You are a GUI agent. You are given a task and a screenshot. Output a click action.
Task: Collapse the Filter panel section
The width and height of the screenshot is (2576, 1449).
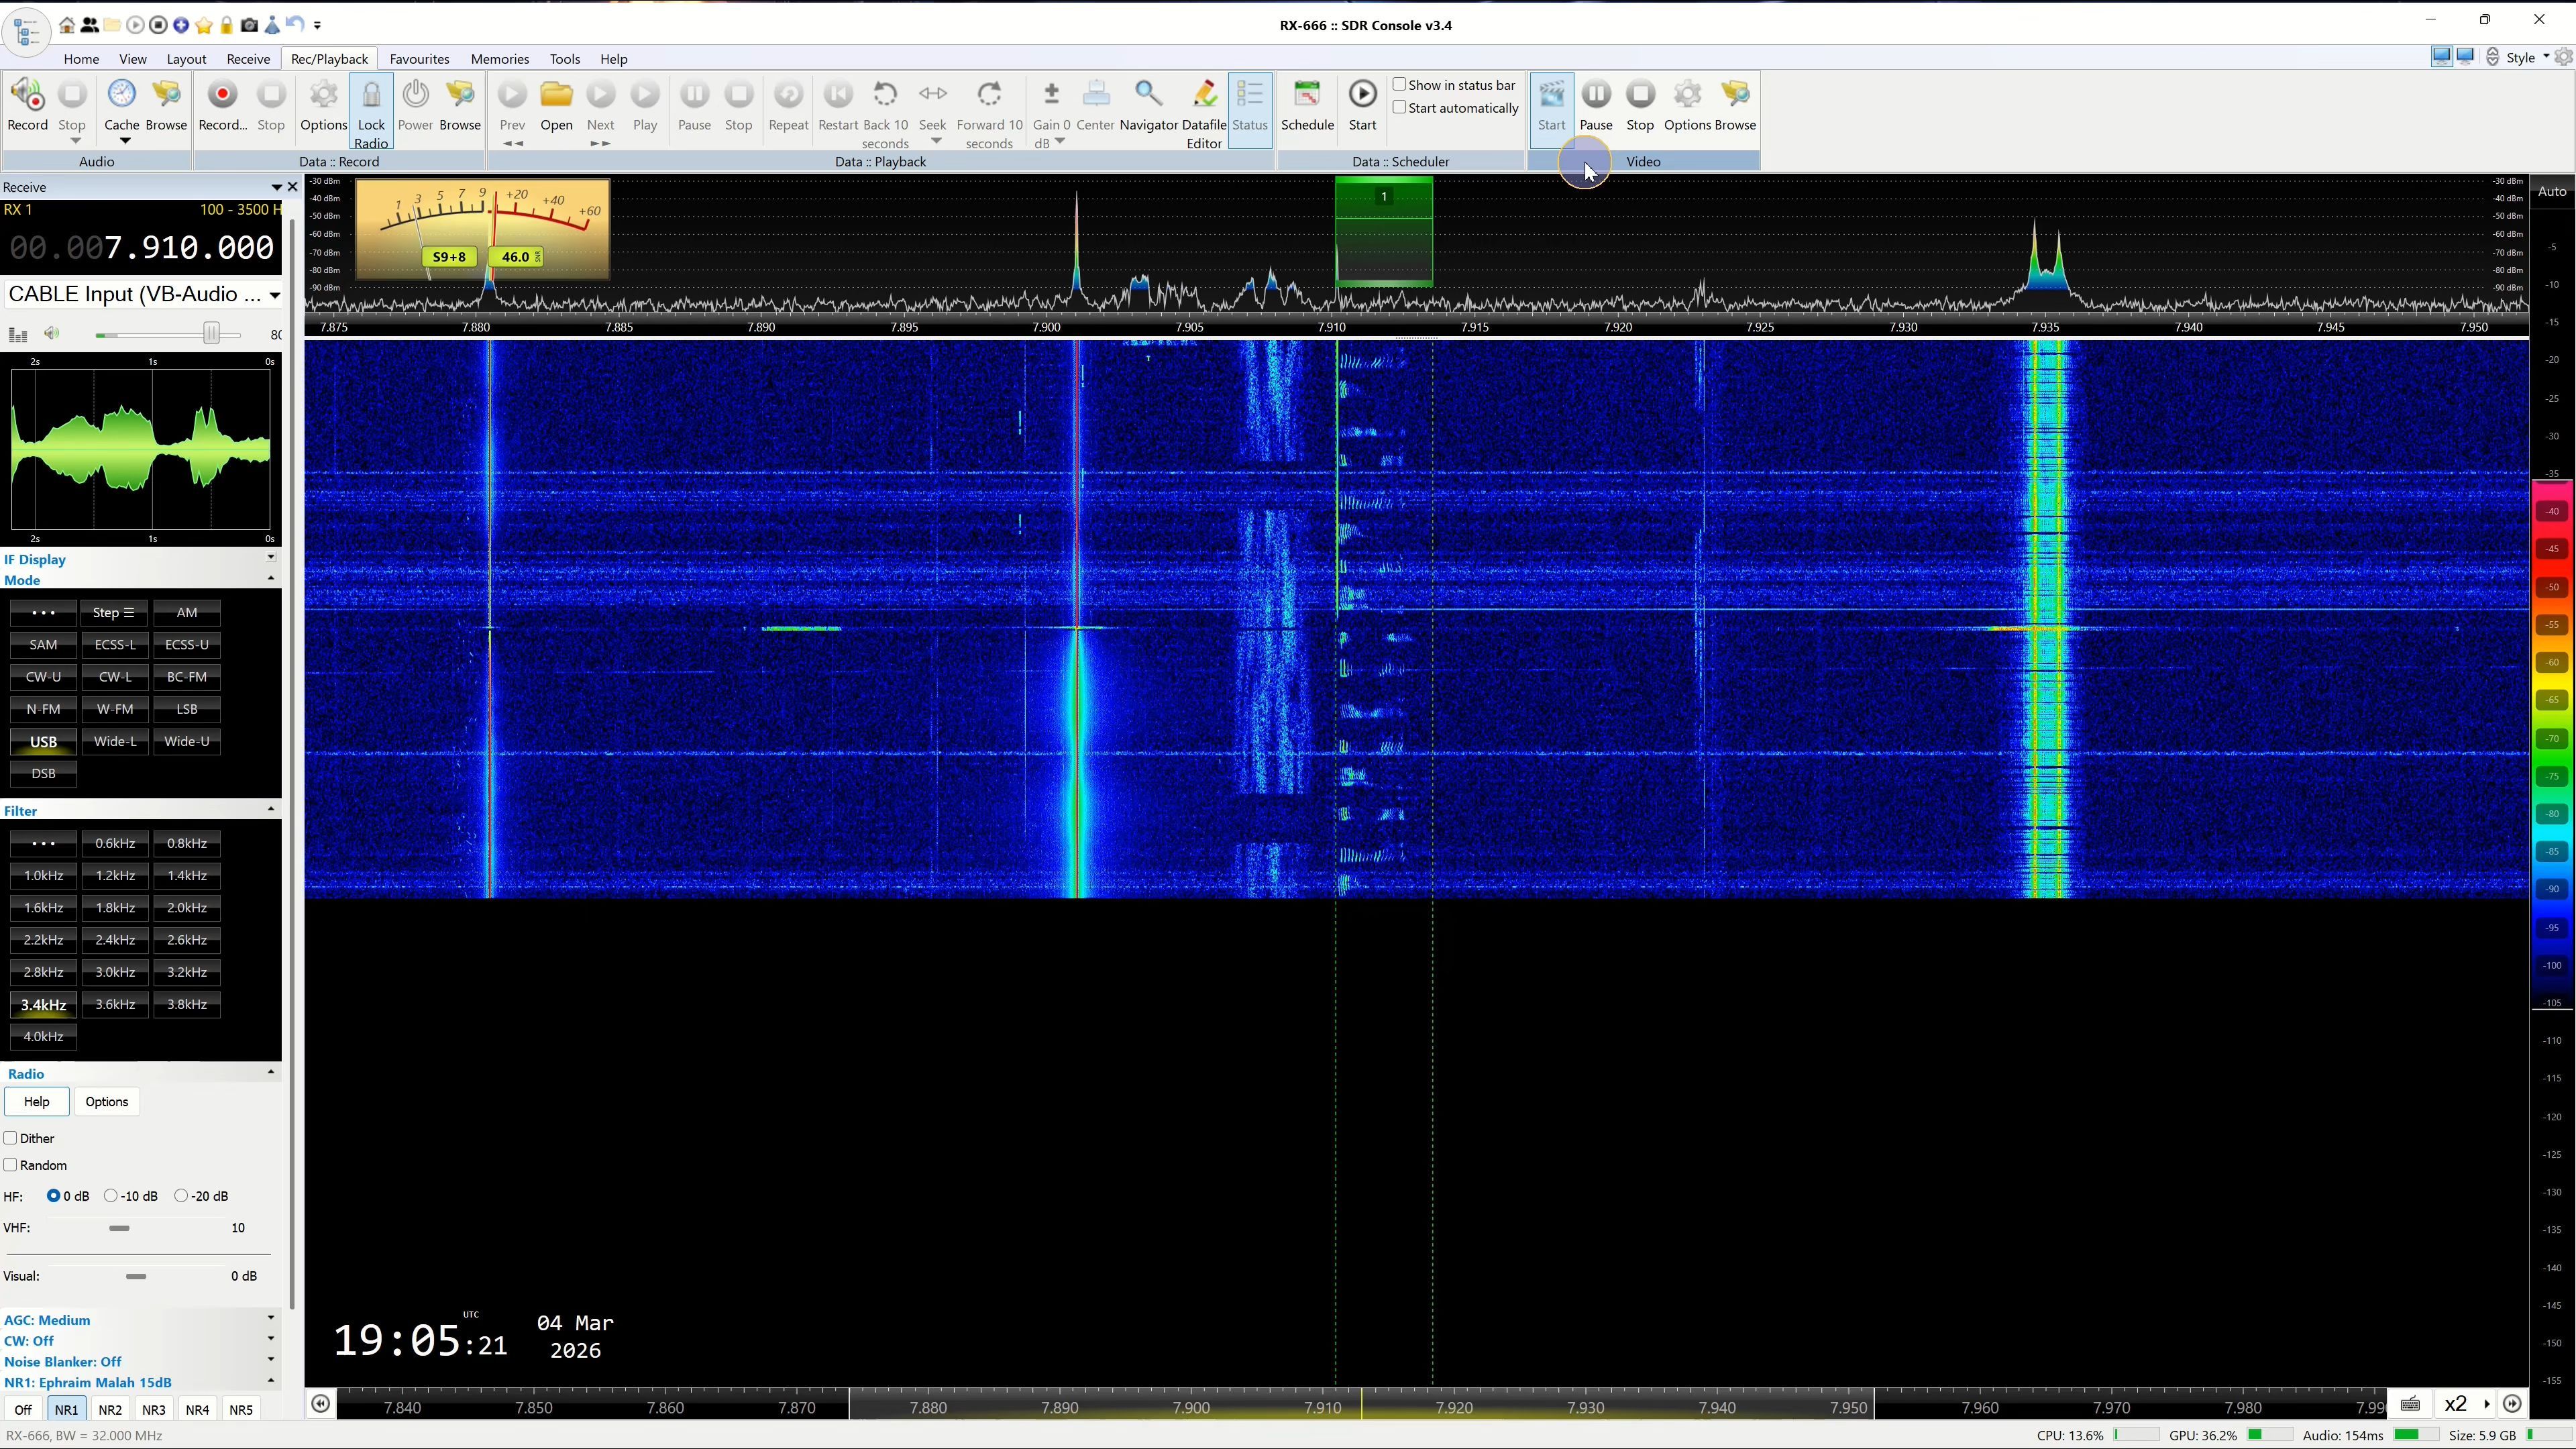tap(270, 809)
